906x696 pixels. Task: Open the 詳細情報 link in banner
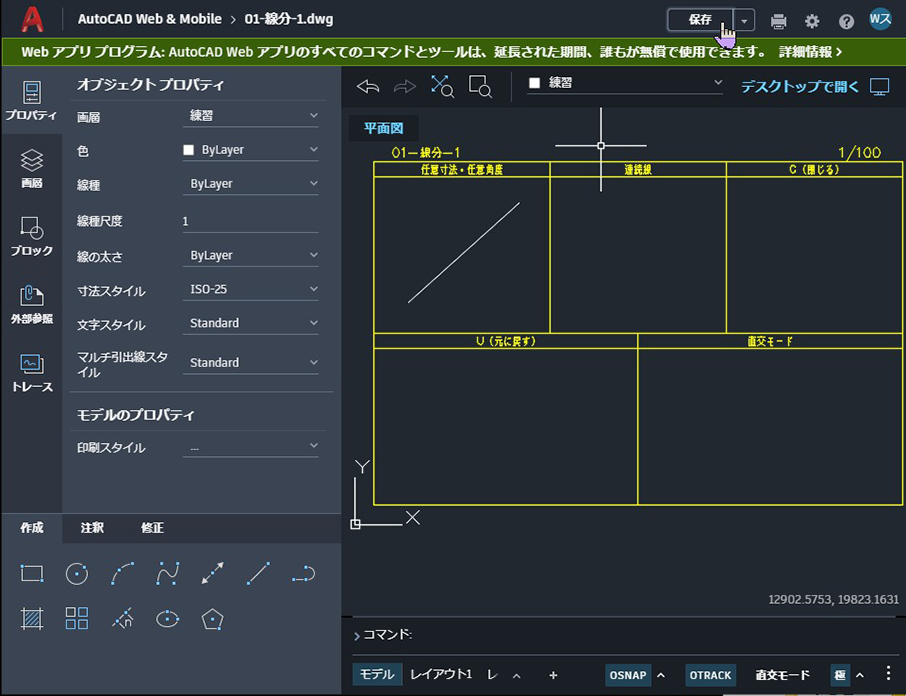pos(810,52)
